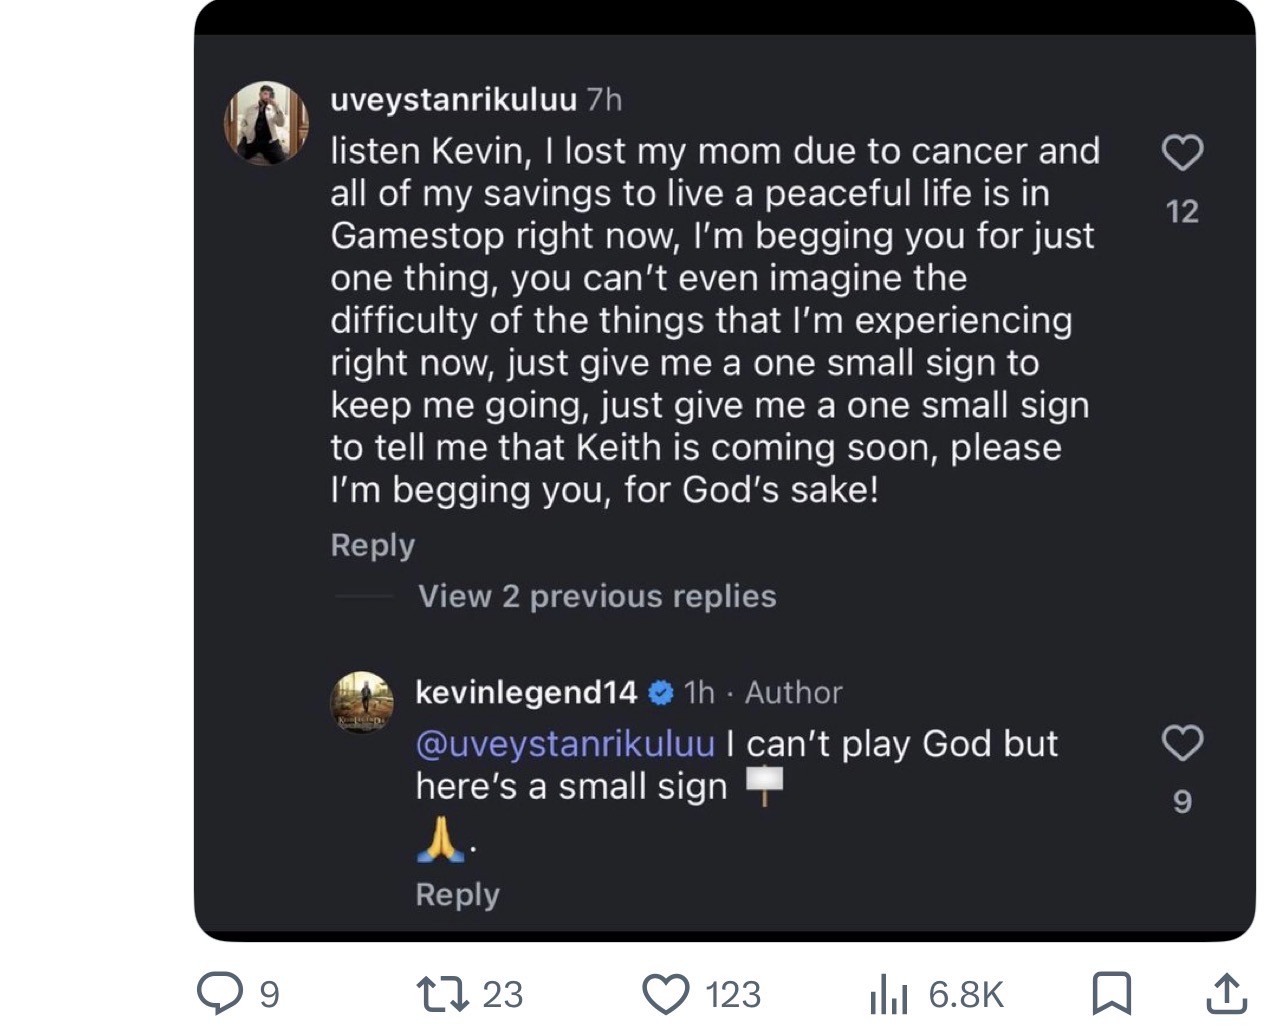Open the view analytics bar-chart icon
This screenshot has width=1284, height=1034.
pyautogui.click(x=887, y=994)
